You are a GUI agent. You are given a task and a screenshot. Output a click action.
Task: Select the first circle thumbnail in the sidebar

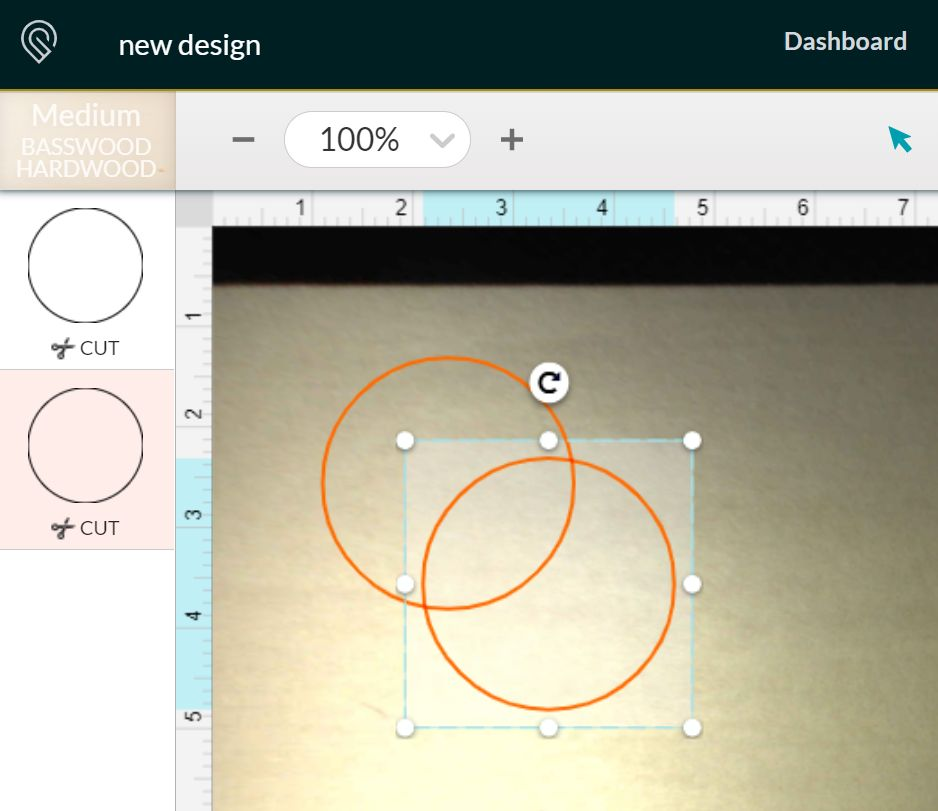point(86,266)
